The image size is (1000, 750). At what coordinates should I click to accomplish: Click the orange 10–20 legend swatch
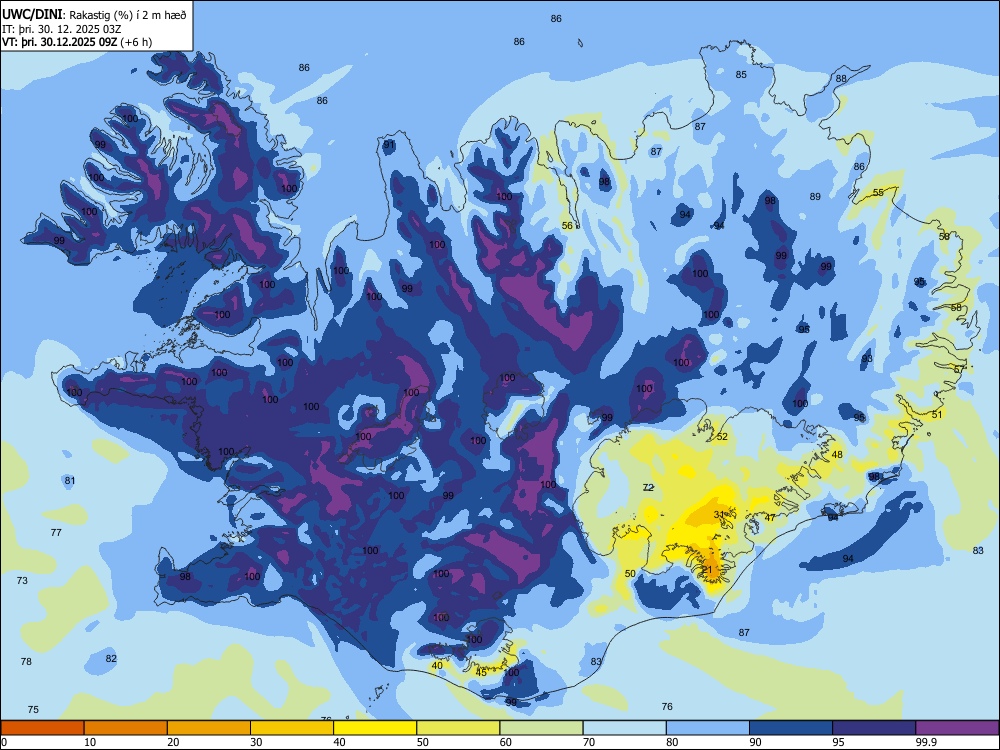tap(126, 728)
